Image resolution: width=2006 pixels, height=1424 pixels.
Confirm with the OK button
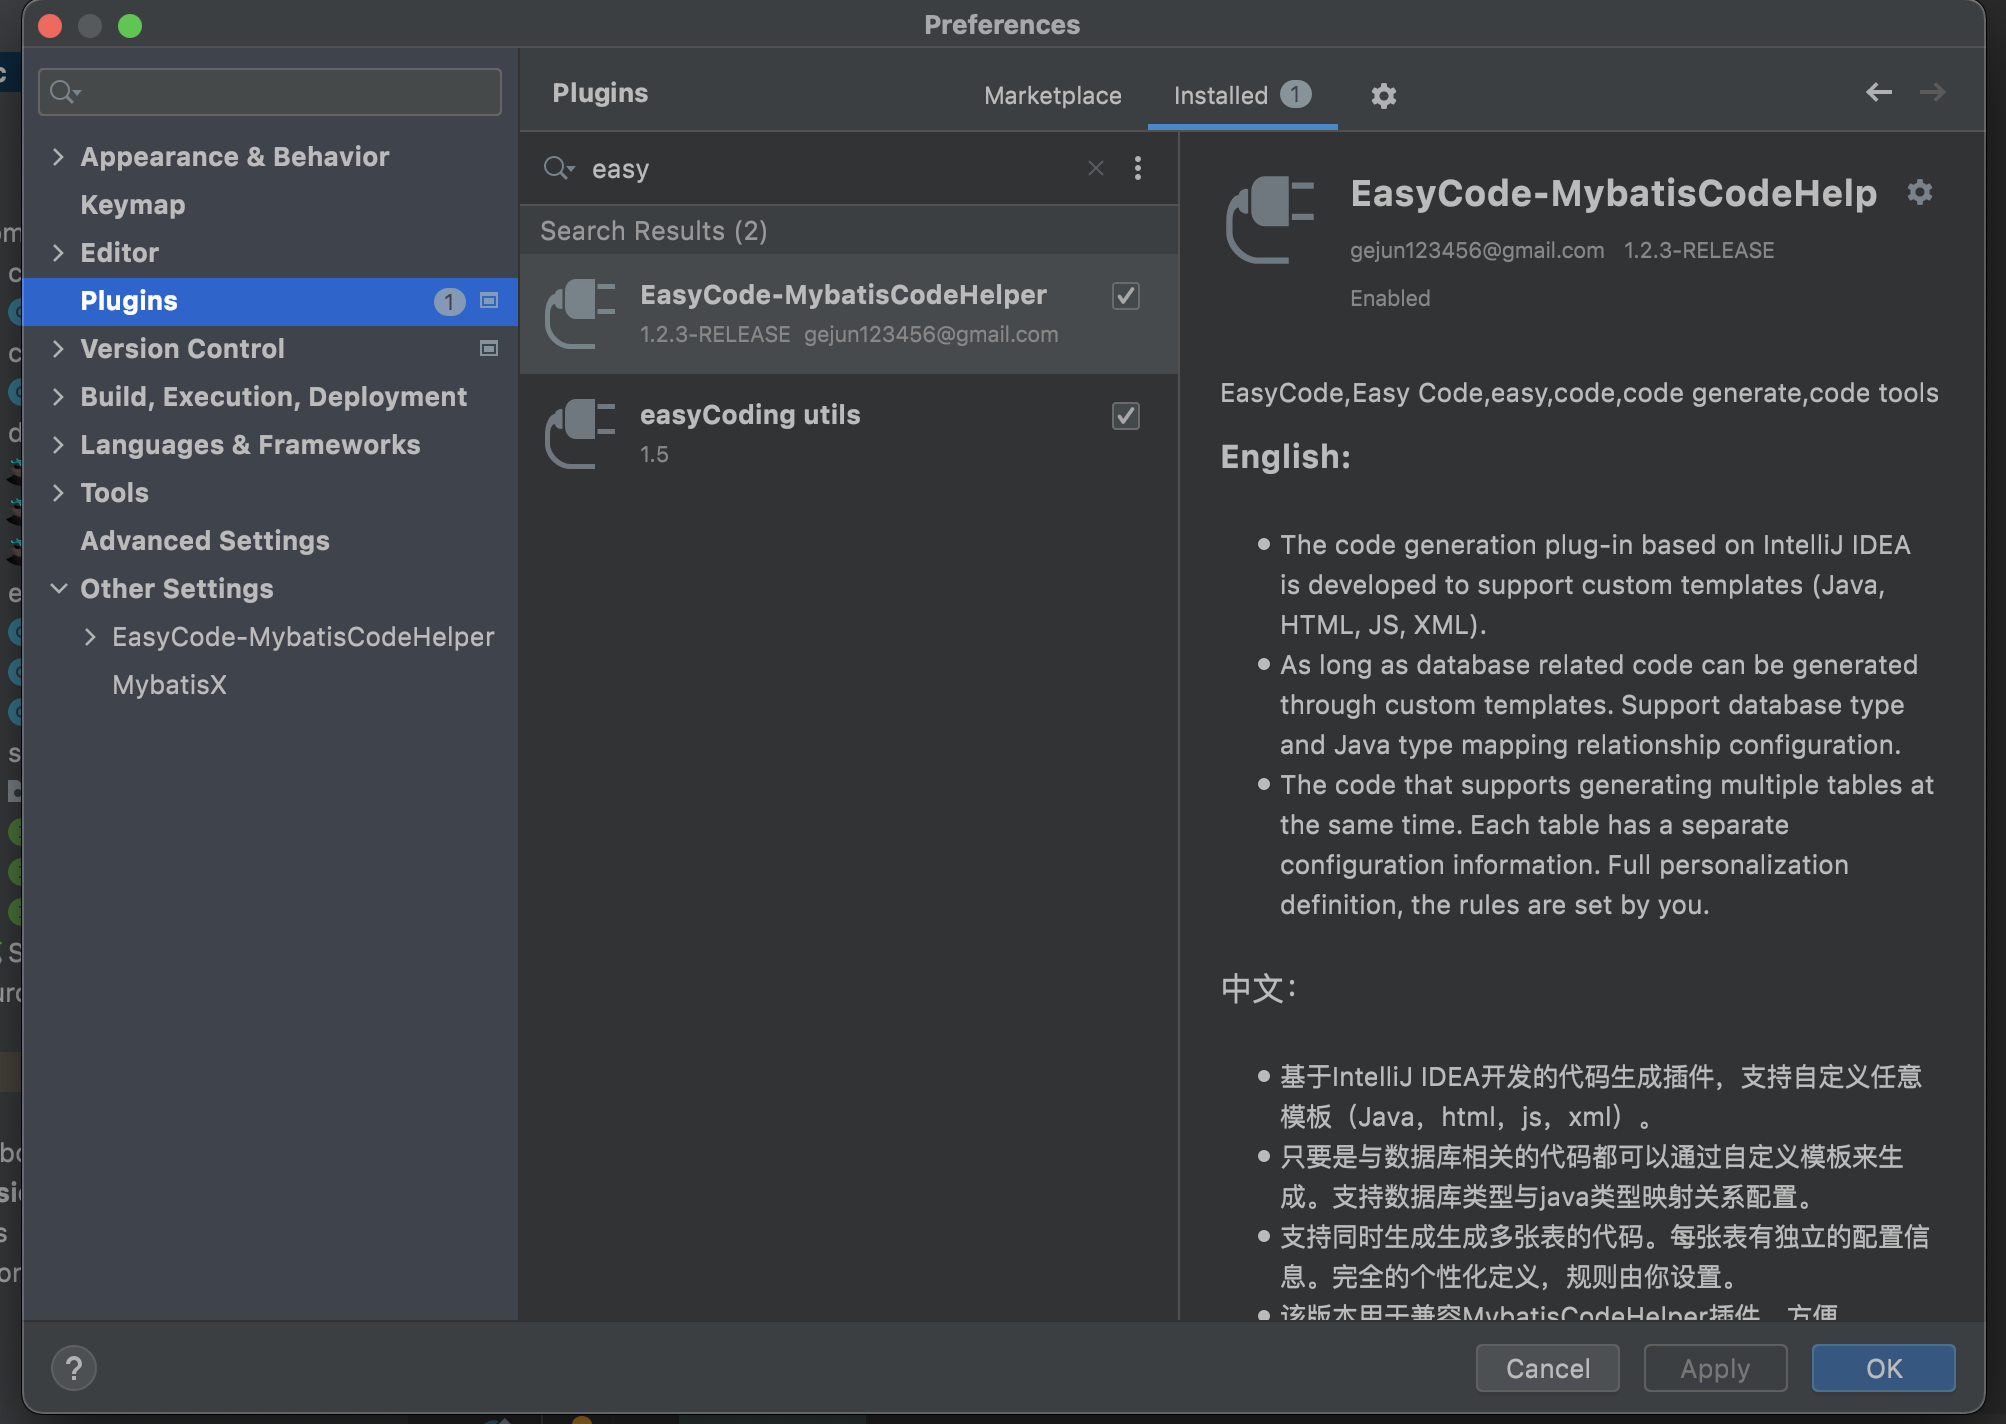click(x=1883, y=1368)
